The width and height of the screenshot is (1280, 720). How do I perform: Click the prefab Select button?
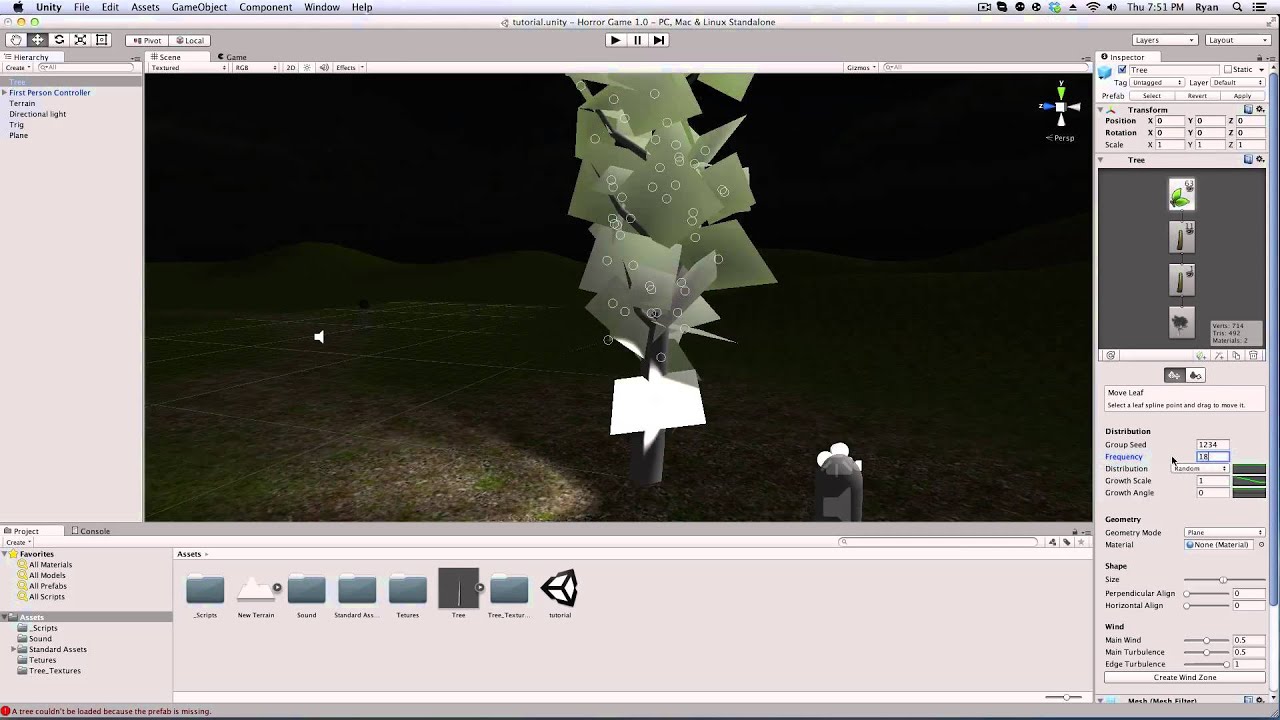1152,96
